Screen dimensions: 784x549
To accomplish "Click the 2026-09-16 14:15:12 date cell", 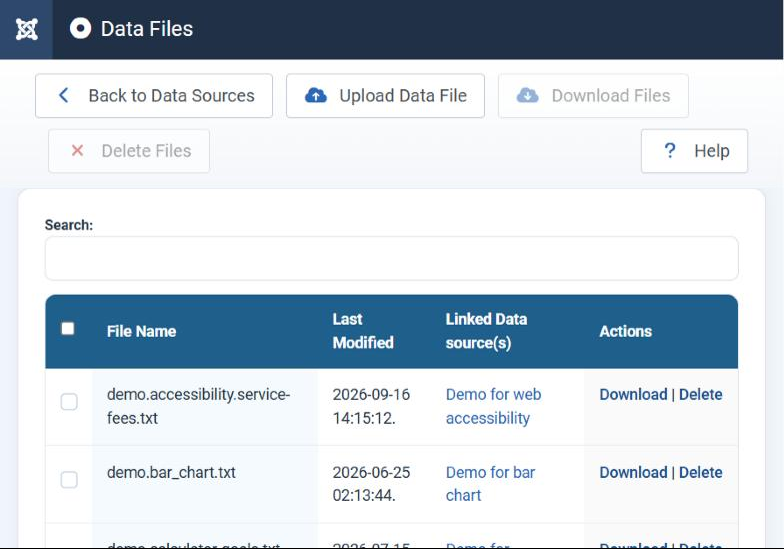I will (x=371, y=406).
